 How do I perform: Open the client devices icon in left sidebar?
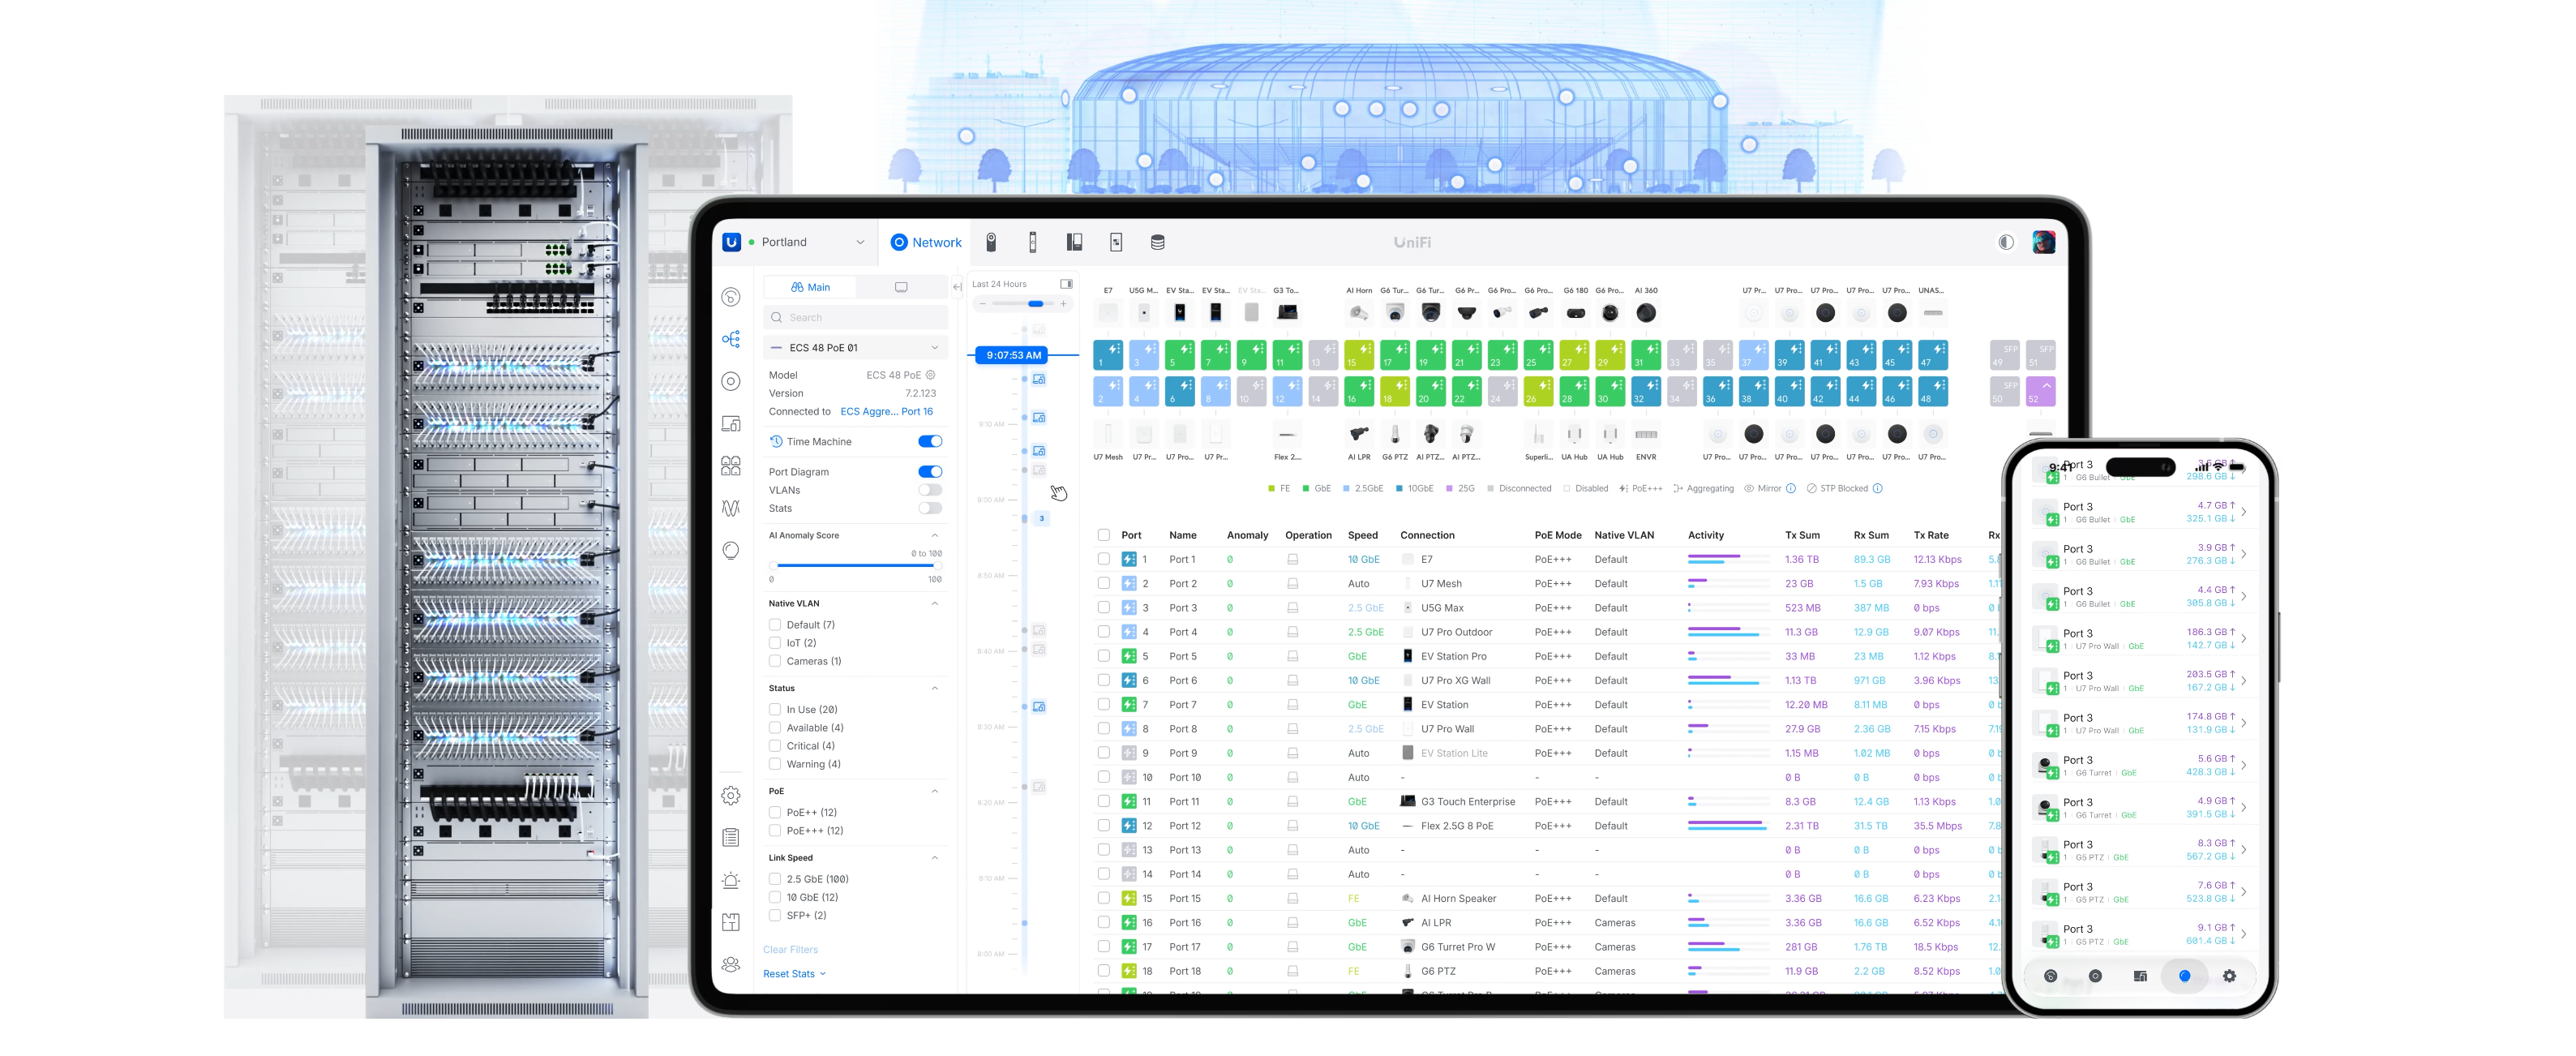731,423
